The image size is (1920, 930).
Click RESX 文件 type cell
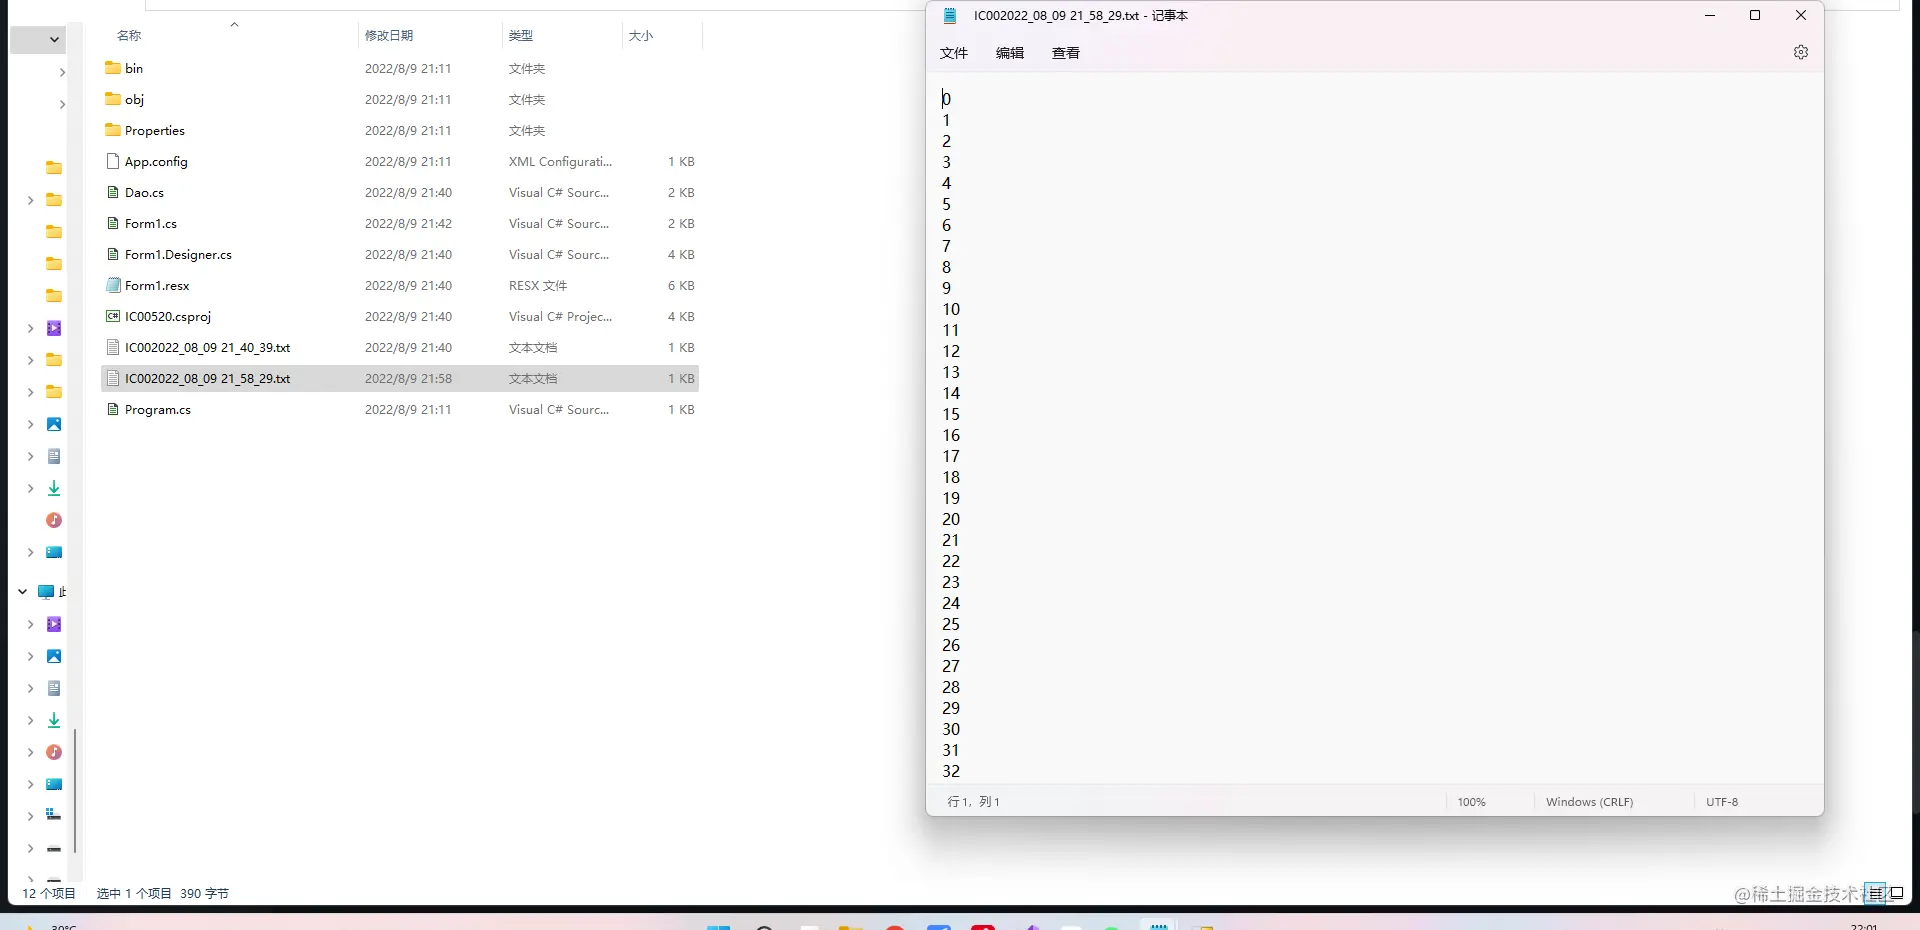point(538,286)
